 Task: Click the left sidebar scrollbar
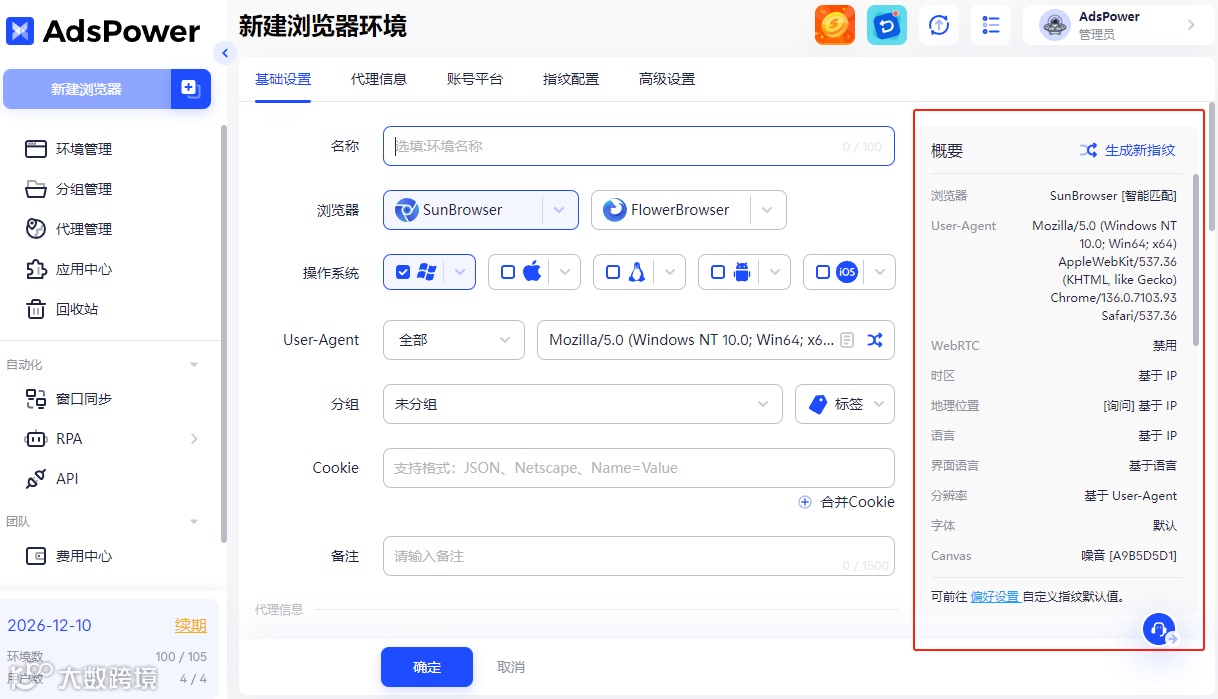pyautogui.click(x=223, y=335)
